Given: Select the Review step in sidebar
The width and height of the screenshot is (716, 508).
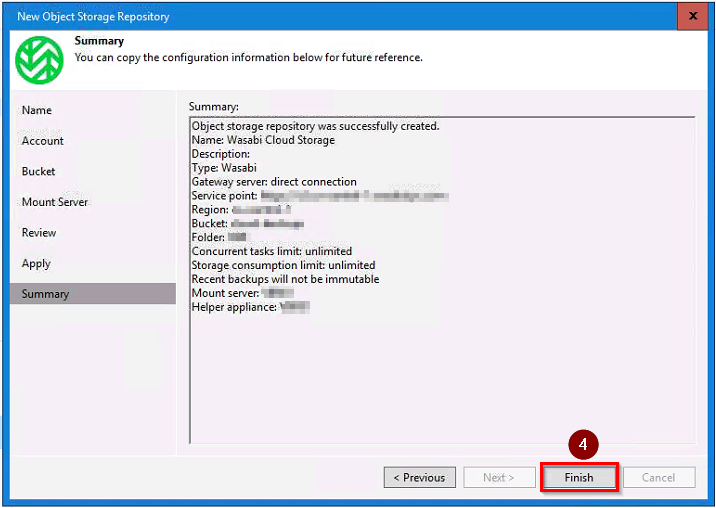Looking at the screenshot, I should tap(39, 233).
